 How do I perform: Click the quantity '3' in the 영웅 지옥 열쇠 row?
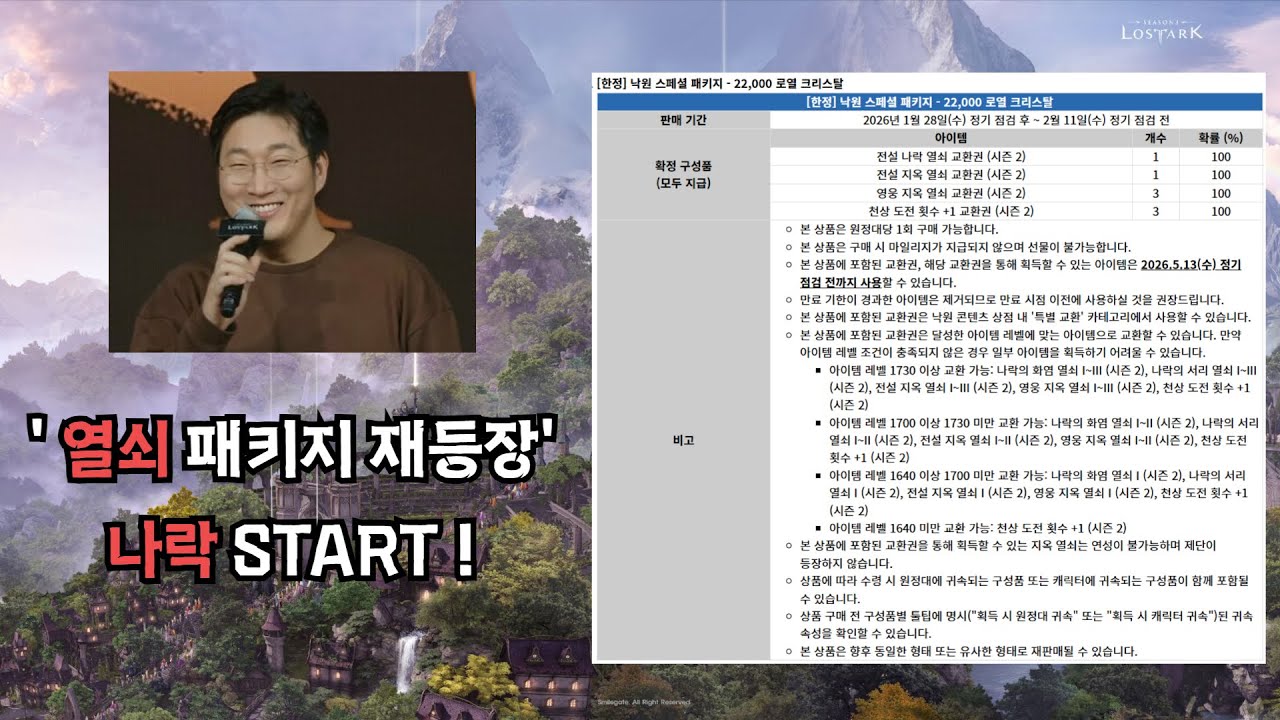click(x=1155, y=193)
